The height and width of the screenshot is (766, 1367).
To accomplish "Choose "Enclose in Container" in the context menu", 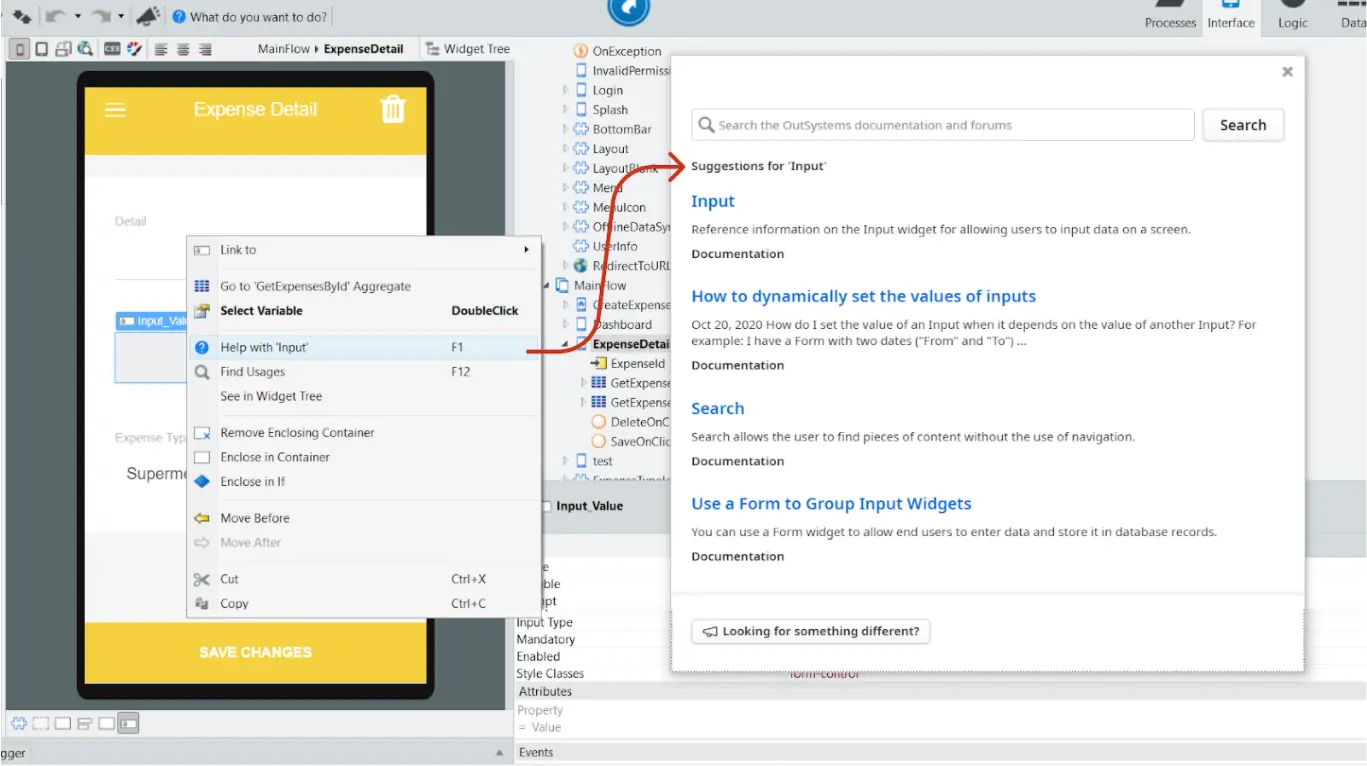I will pyautogui.click(x=364, y=457).
